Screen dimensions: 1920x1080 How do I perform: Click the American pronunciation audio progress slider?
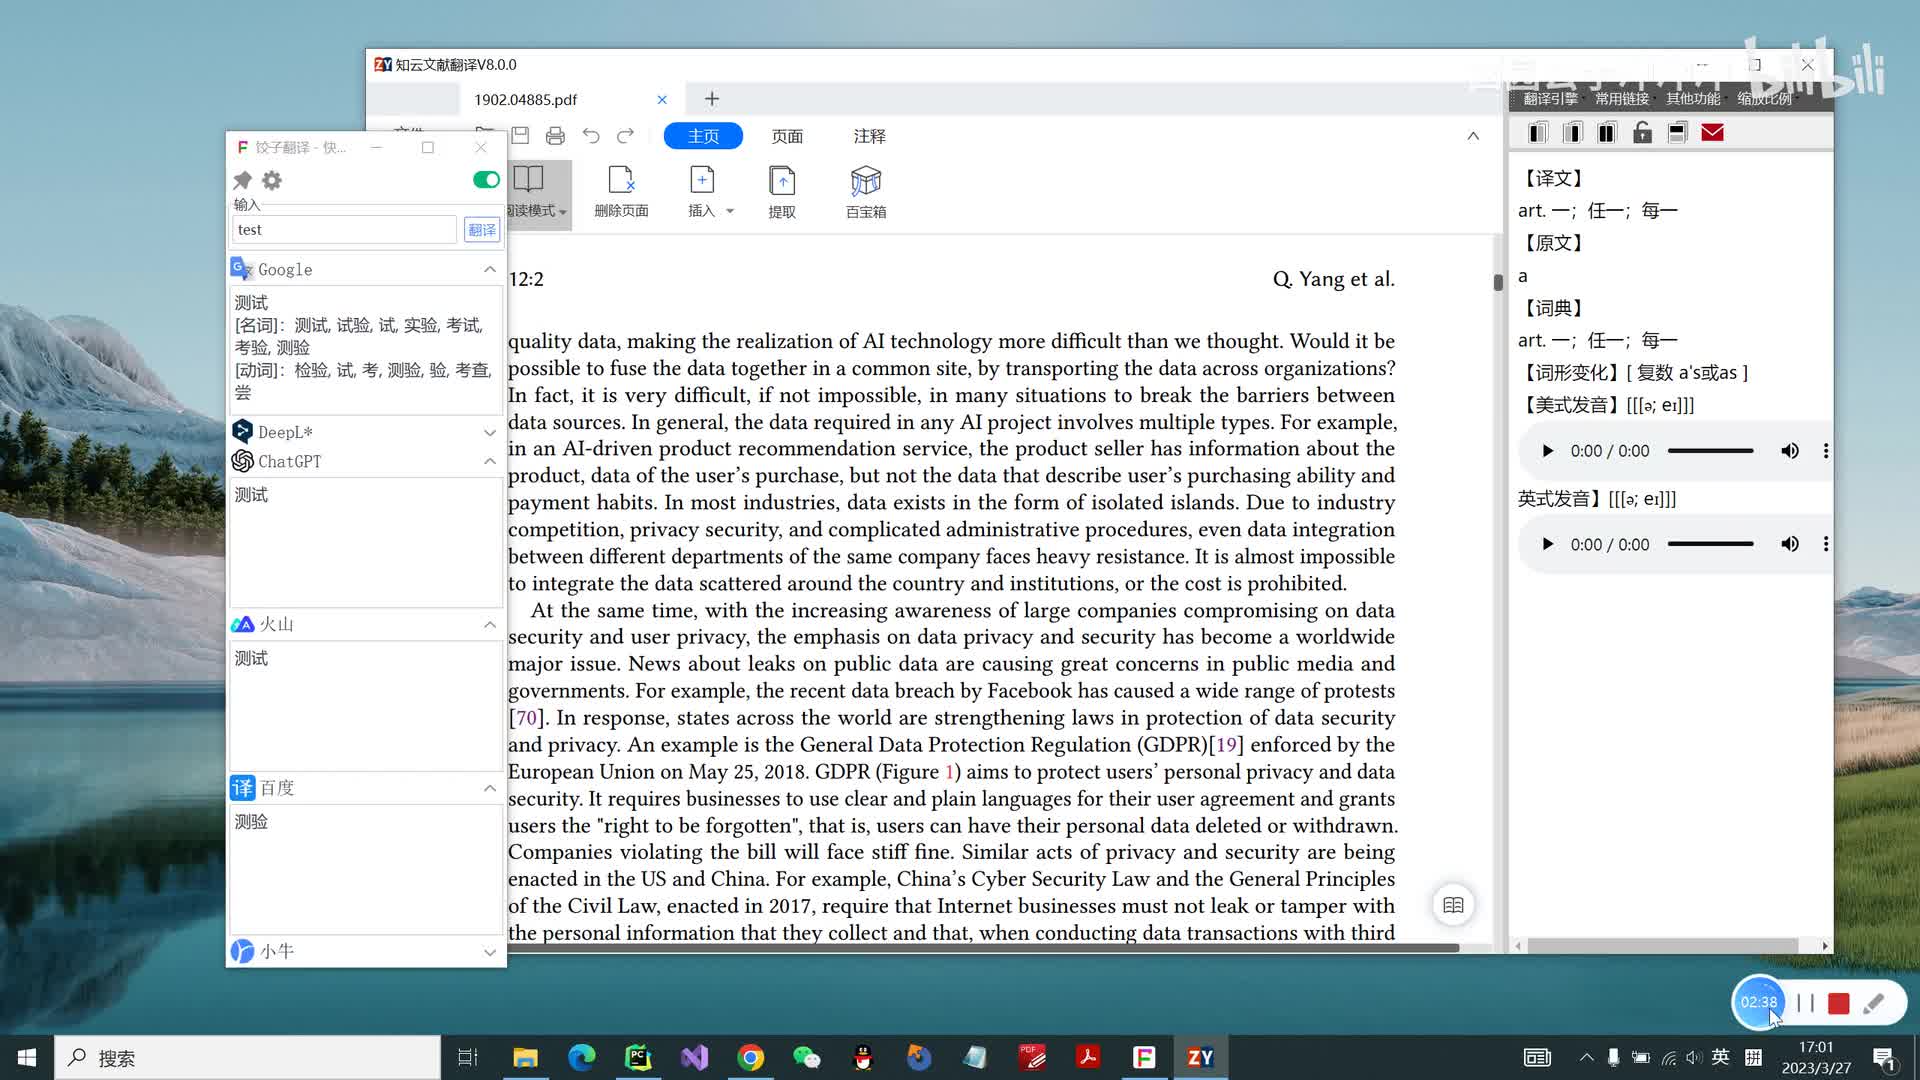coord(1710,451)
